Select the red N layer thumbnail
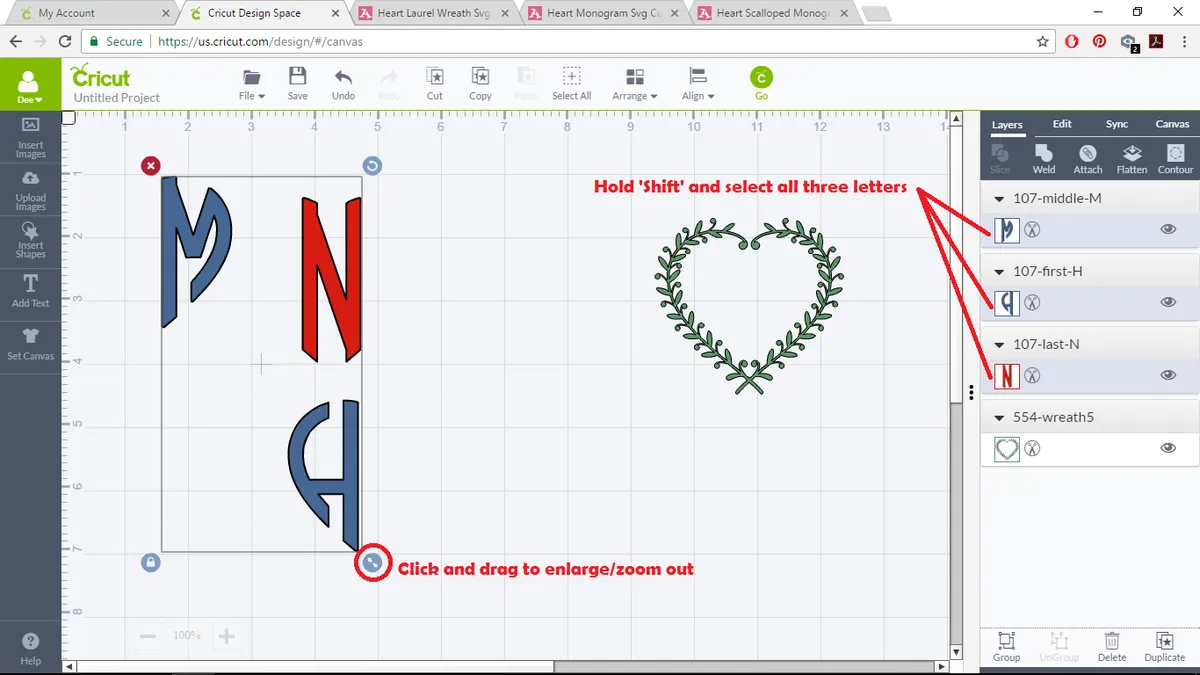This screenshot has width=1200, height=675. [x=1007, y=376]
